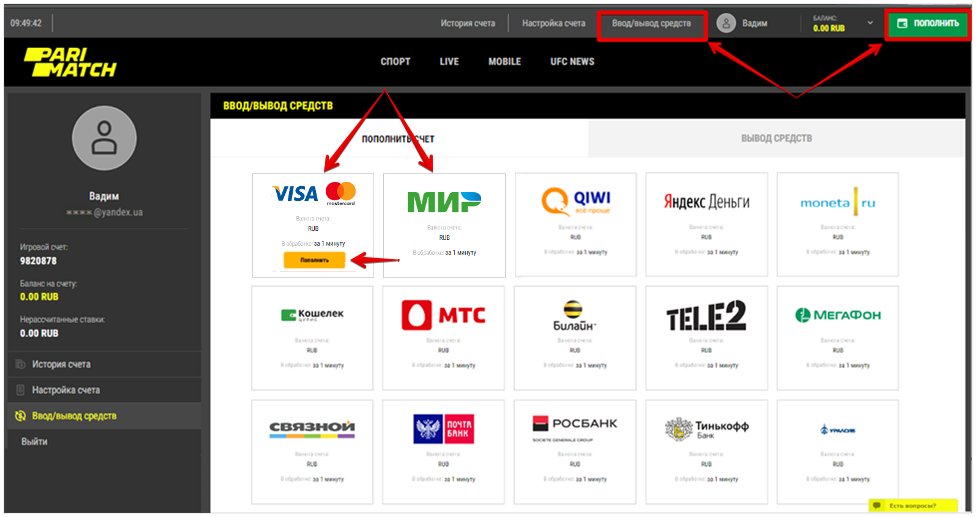Select Тинькофф Банк payment option
The image size is (978, 517).
click(x=706, y=452)
